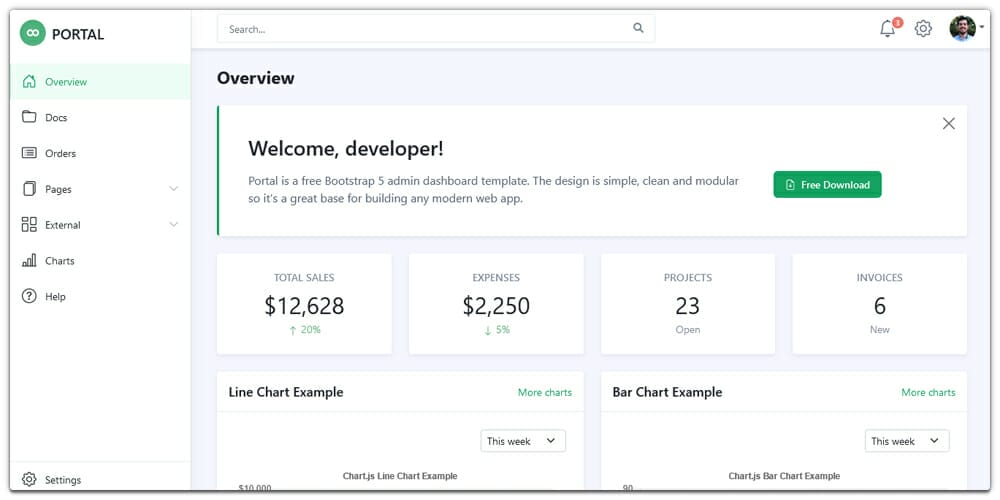Expand the Pages submenu chevron
This screenshot has height=500, width=1000.
click(173, 189)
